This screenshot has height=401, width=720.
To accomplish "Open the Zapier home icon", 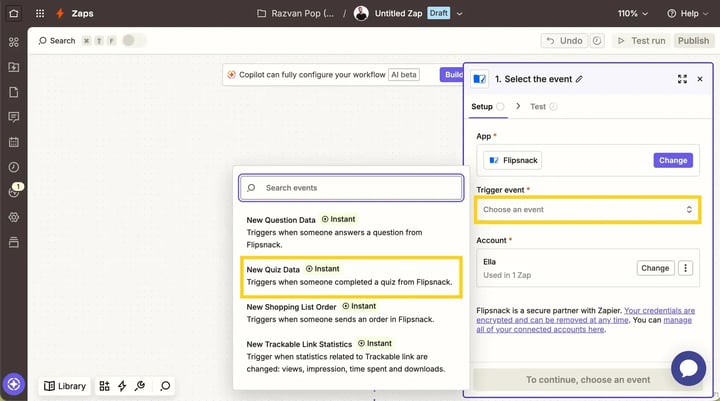I will pyautogui.click(x=14, y=13).
